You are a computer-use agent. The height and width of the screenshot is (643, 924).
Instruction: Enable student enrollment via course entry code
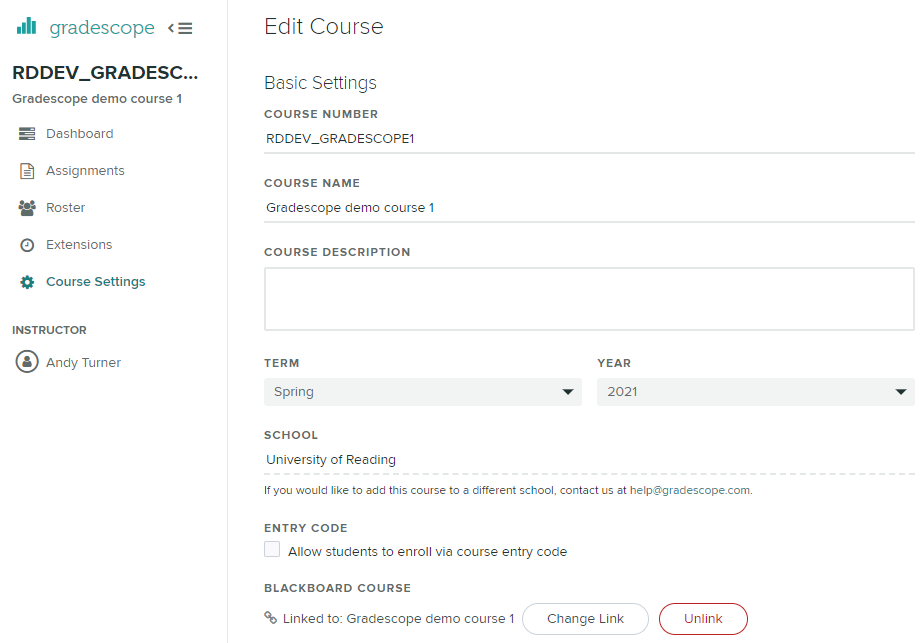[x=272, y=550]
